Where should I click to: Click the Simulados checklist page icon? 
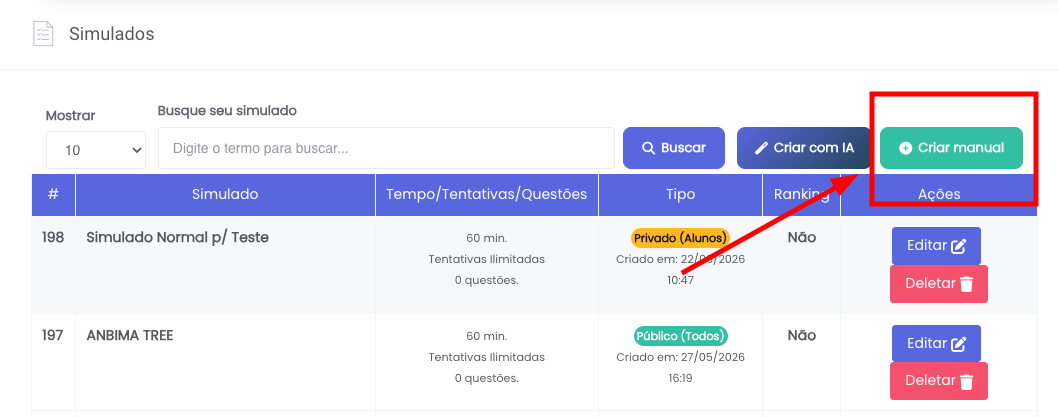(x=43, y=34)
